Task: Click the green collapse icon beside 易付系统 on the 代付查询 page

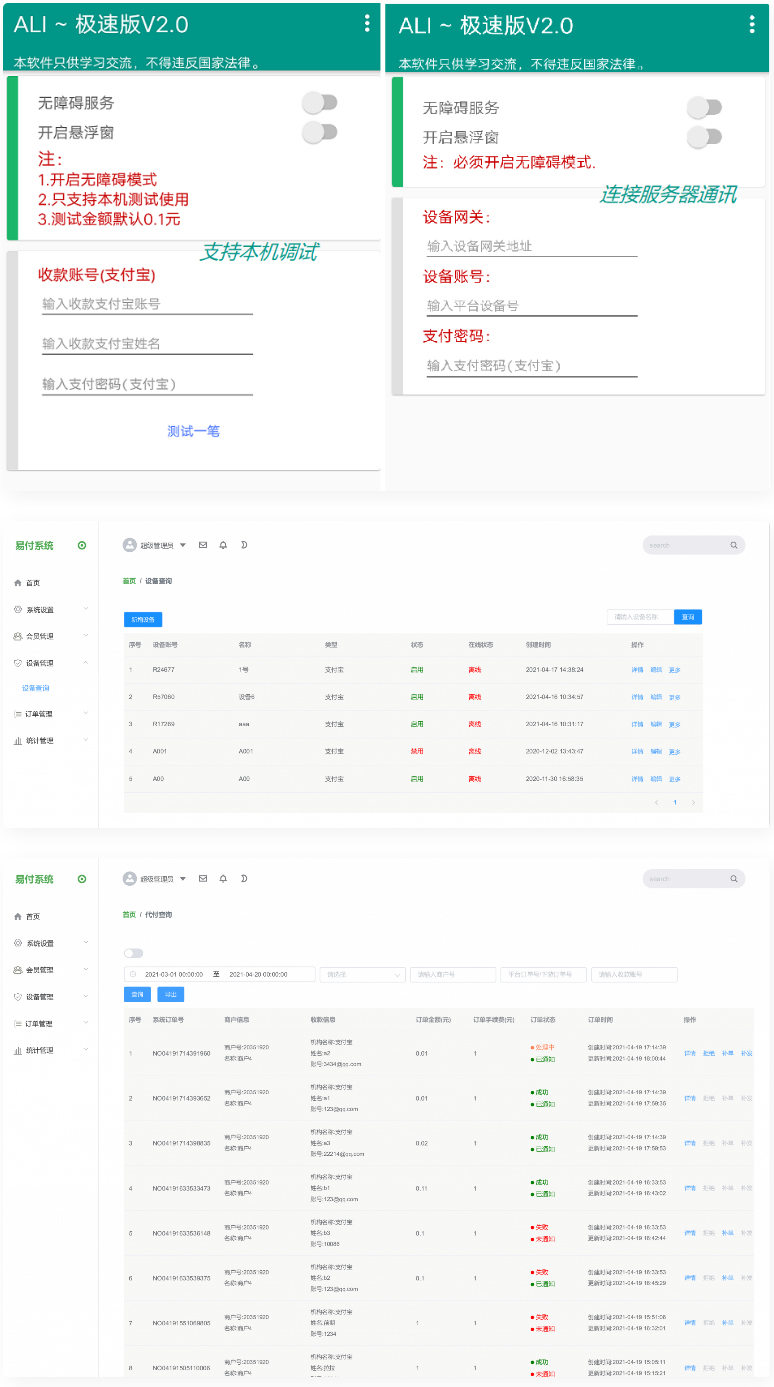Action: pos(82,879)
